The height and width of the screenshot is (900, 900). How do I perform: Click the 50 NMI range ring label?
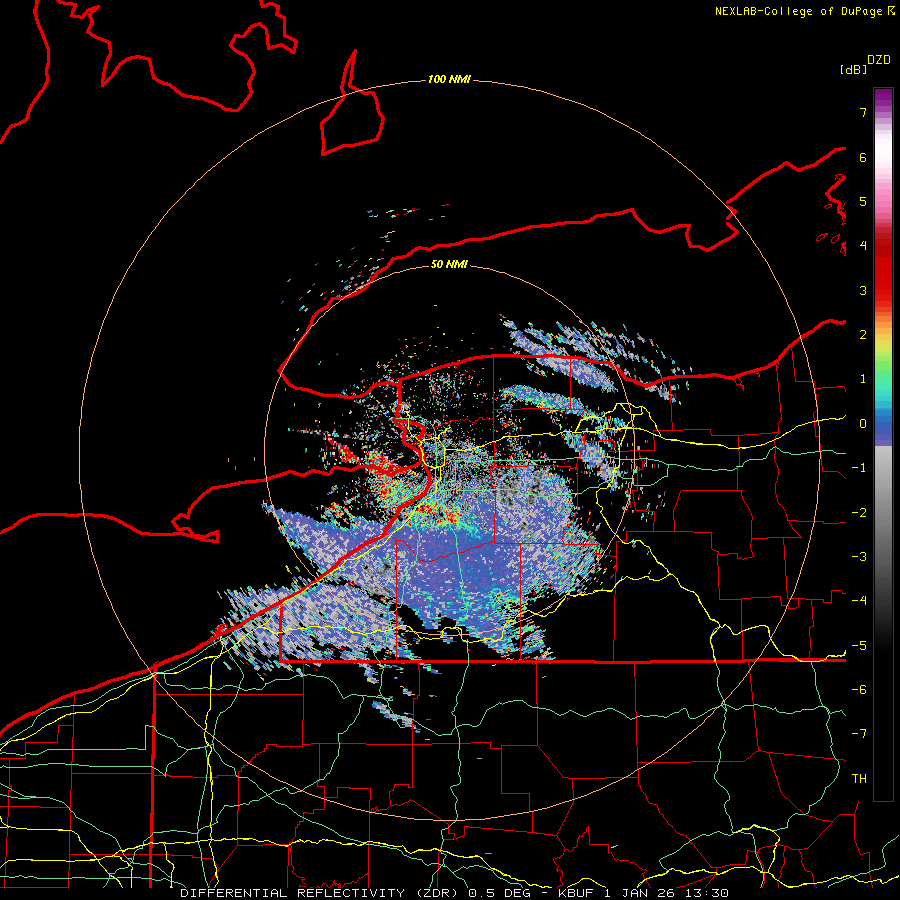449,264
